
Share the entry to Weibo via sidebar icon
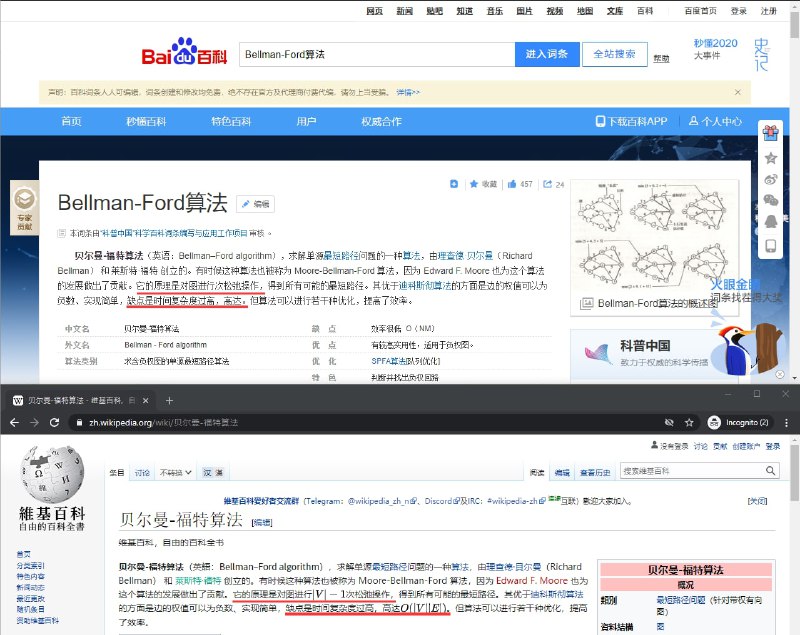770,178
